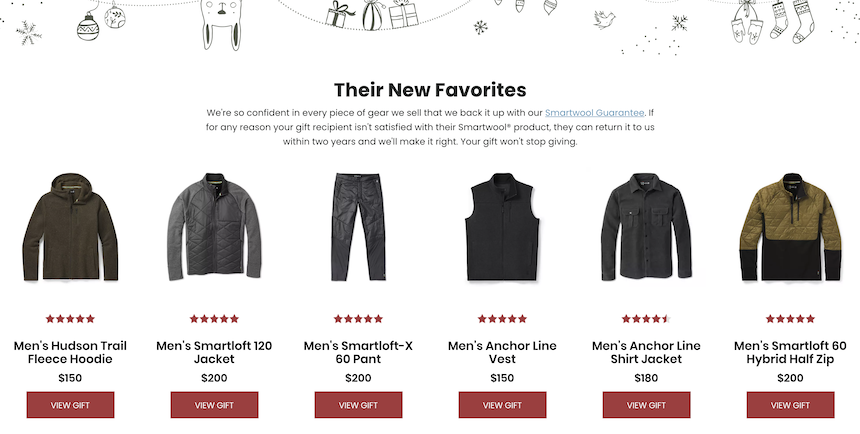Click the Men's Smartloft-X 60 Pant title

coord(358,352)
